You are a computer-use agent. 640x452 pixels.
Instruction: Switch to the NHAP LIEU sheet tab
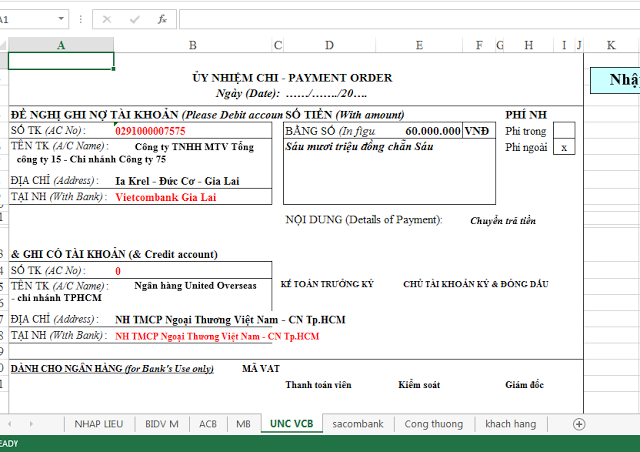[97, 424]
